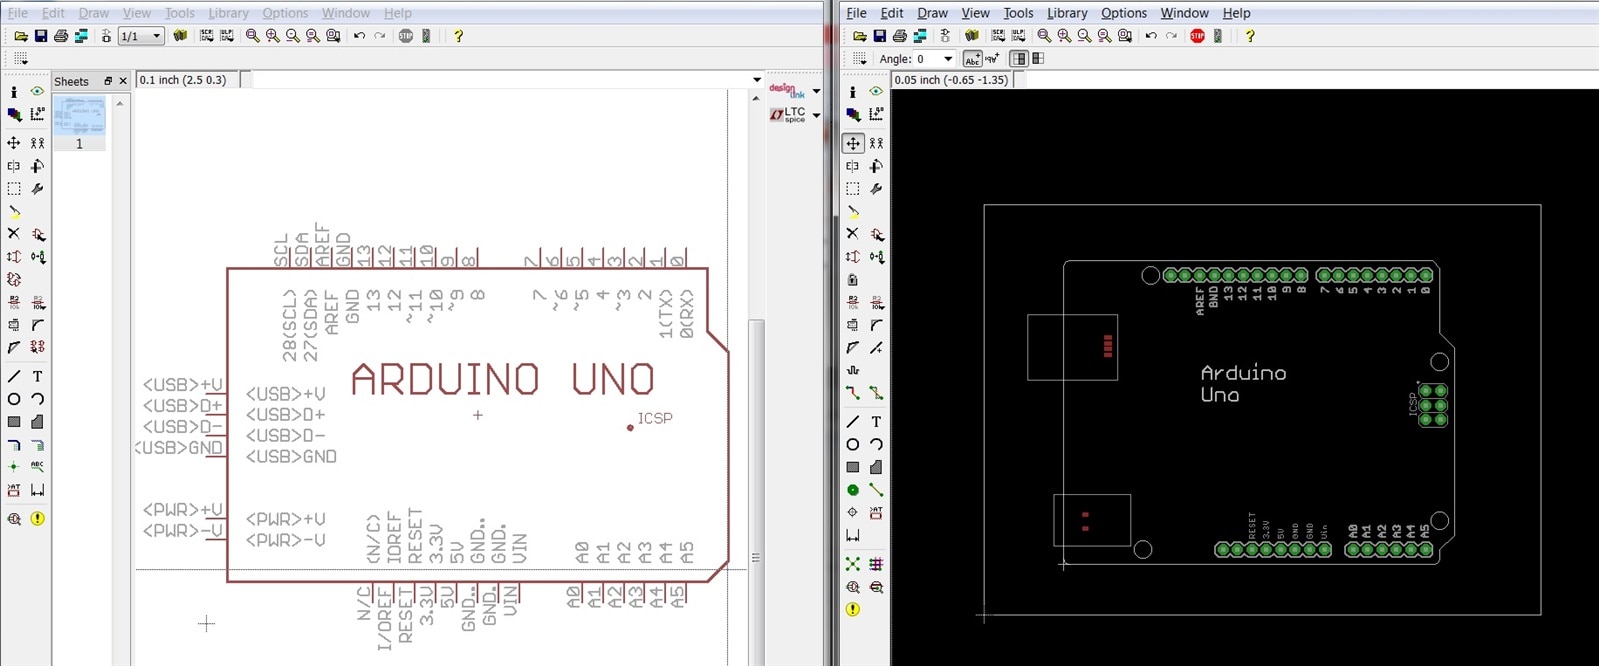Choose the Delete tool in schematic sidebar
This screenshot has width=1599, height=666.
click(14, 234)
